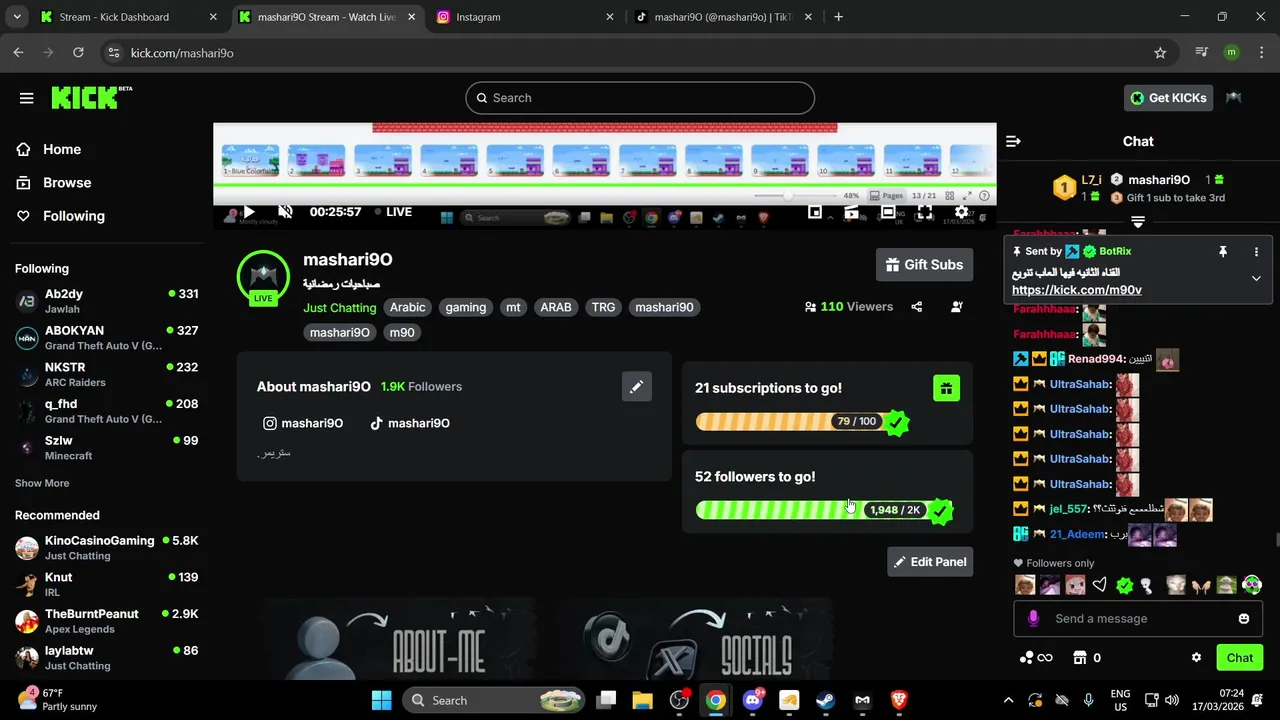Toggle mini player mode icon
Screen dimensions: 1280x720
[815, 212]
